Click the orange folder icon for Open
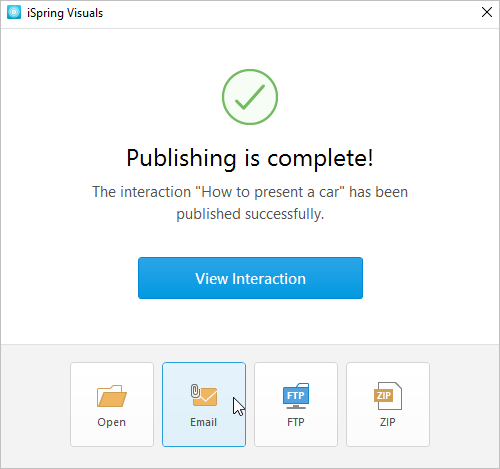This screenshot has width=500, height=469. click(112, 396)
